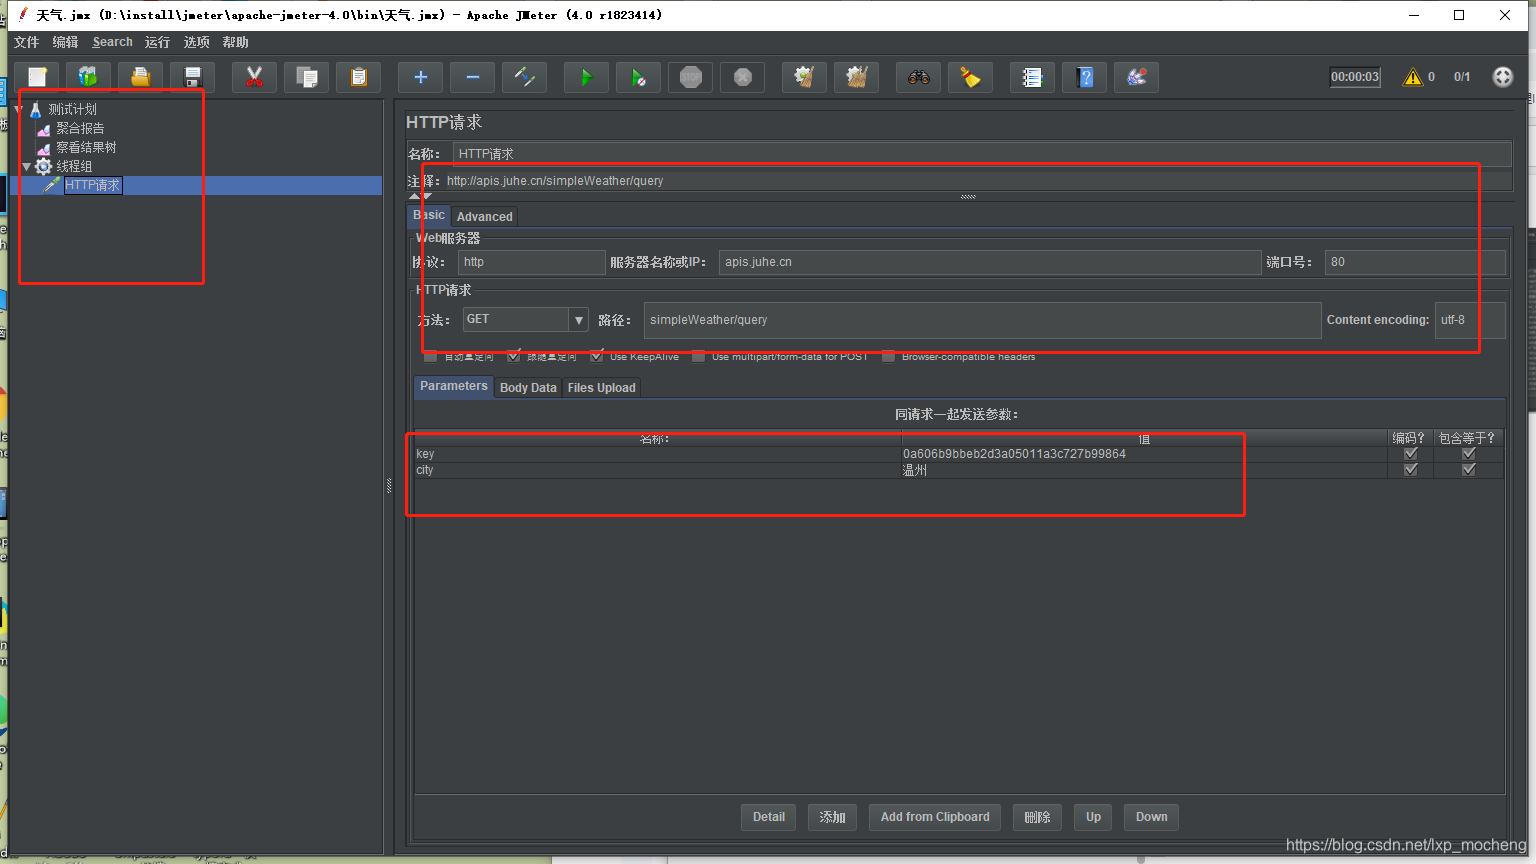Click Start no pauses icon
The height and width of the screenshot is (864, 1536).
[638, 77]
